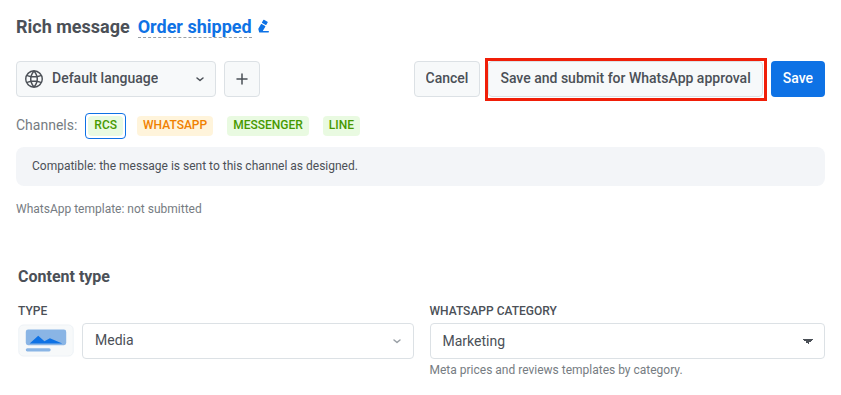The width and height of the screenshot is (841, 395).
Task: Select the WHATSAPP channel tag
Action: click(x=175, y=126)
